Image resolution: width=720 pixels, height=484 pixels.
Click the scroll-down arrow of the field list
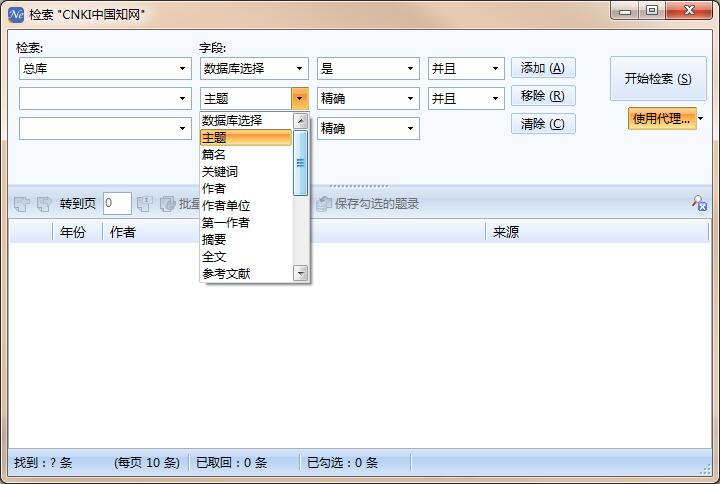(x=300, y=273)
